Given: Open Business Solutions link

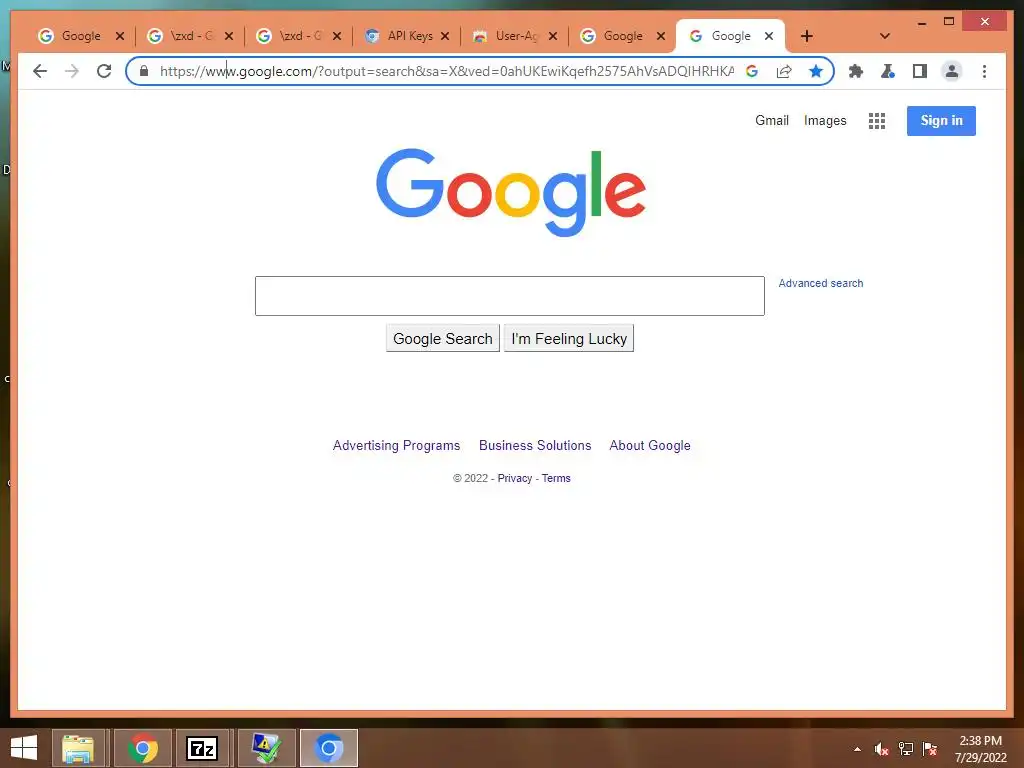Looking at the screenshot, I should coord(535,445).
